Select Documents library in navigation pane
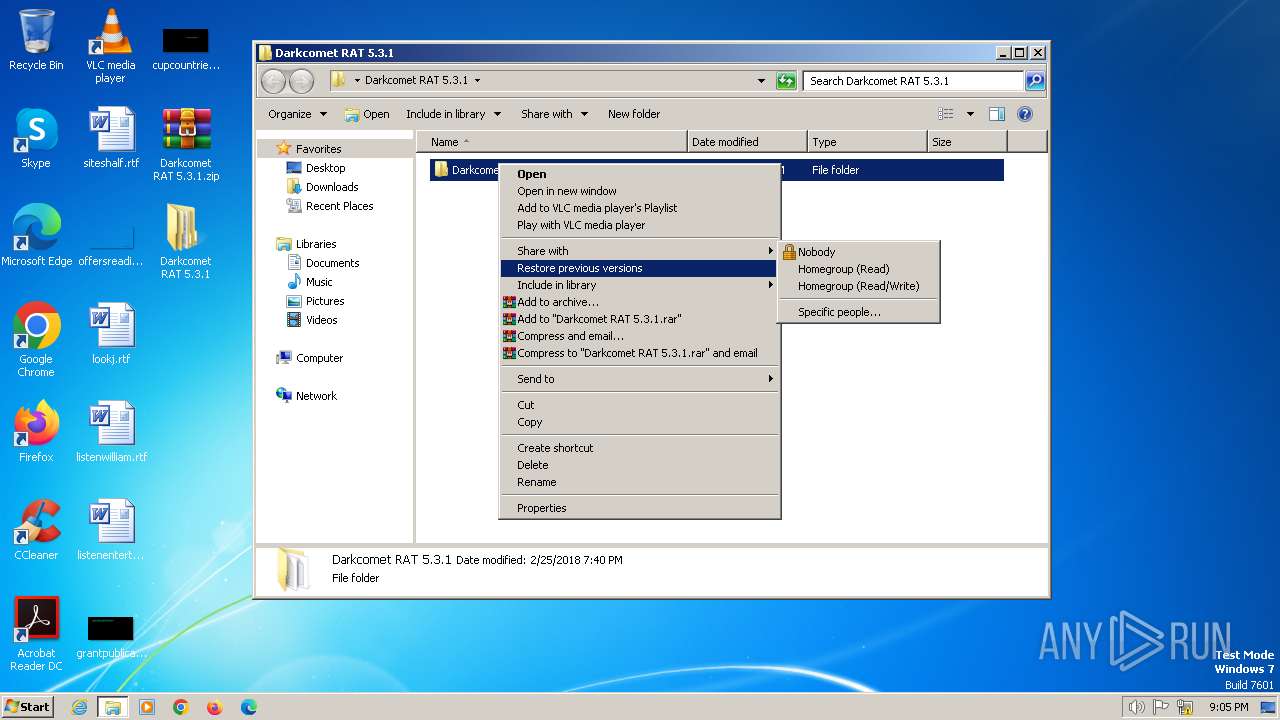This screenshot has width=1280, height=720. pyautogui.click(x=332, y=263)
